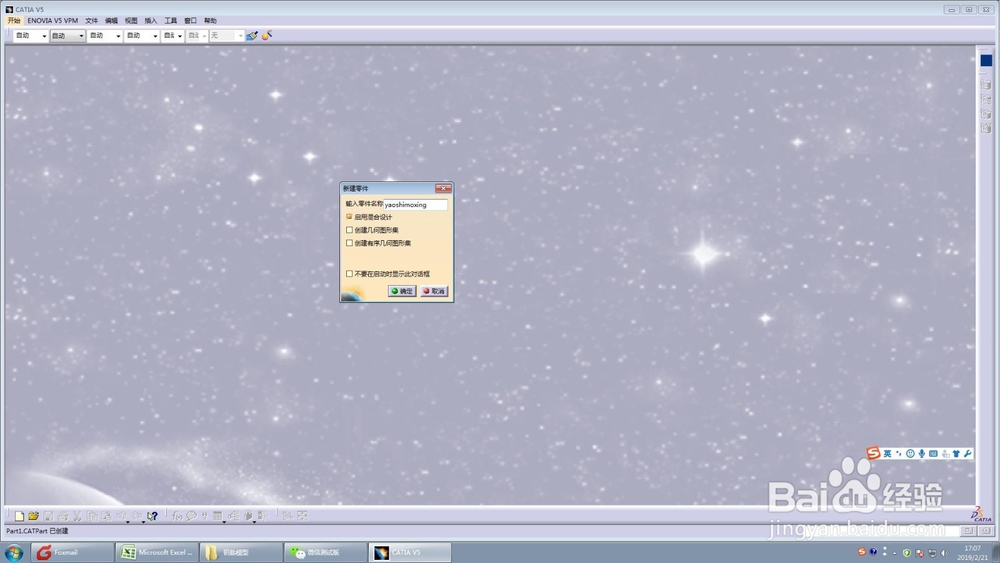The height and width of the screenshot is (563, 1000).
Task: Enable the 创建有序几何图形集 checkbox
Action: [349, 243]
